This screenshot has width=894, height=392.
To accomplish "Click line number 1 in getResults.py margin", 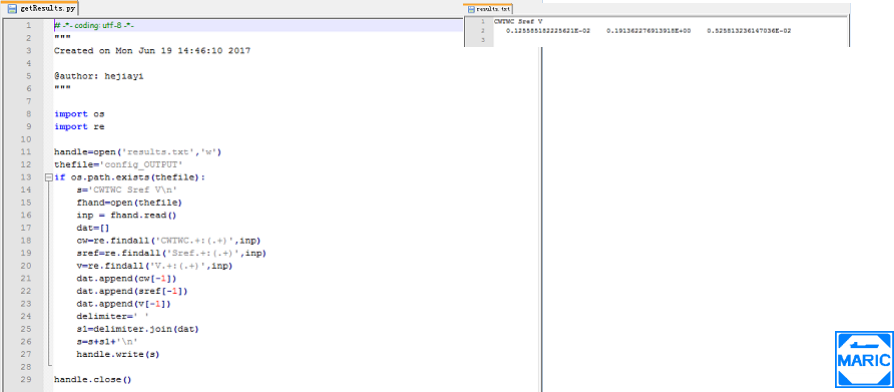I will pyautogui.click(x=29, y=26).
